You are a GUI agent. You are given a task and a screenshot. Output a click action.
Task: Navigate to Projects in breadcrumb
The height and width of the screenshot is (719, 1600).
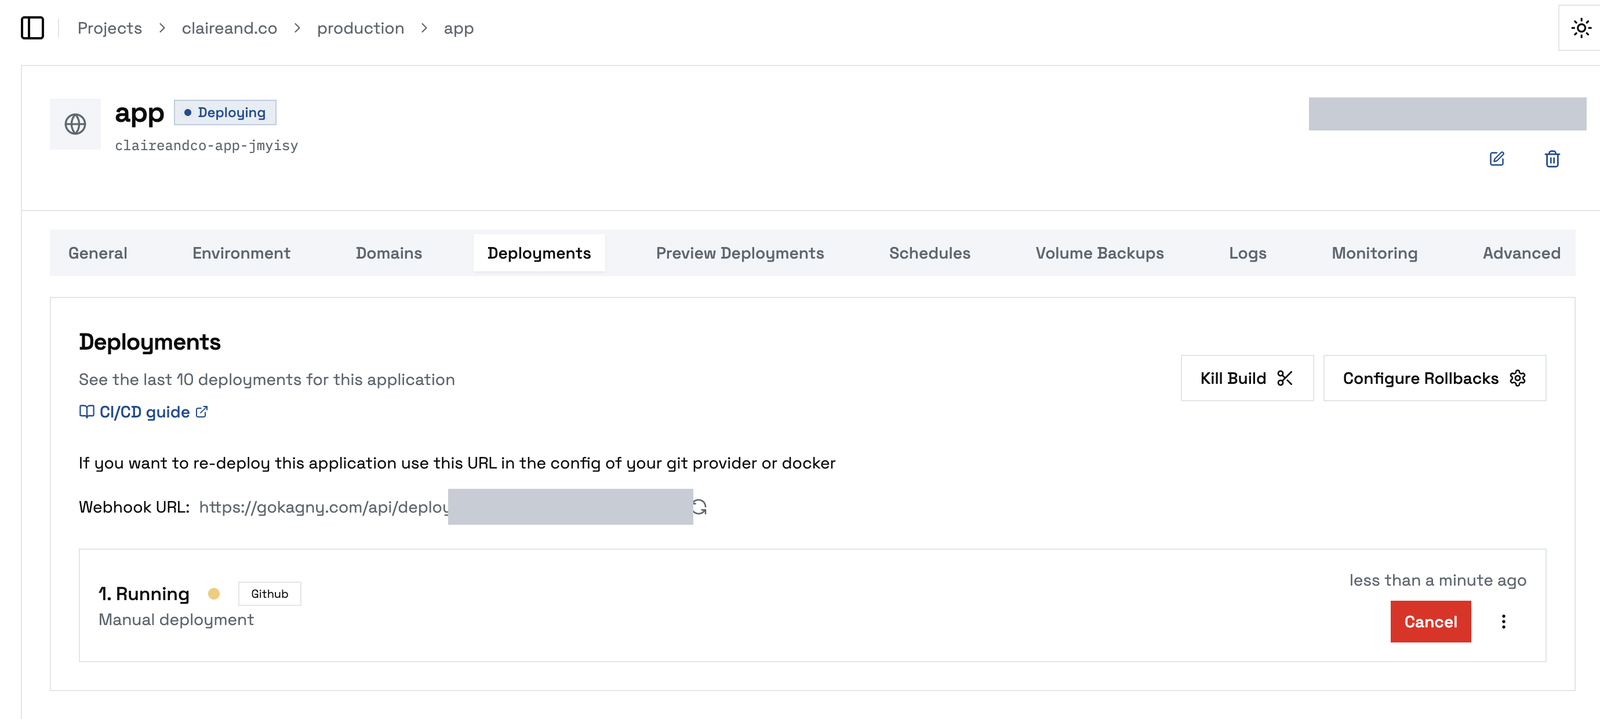point(110,28)
